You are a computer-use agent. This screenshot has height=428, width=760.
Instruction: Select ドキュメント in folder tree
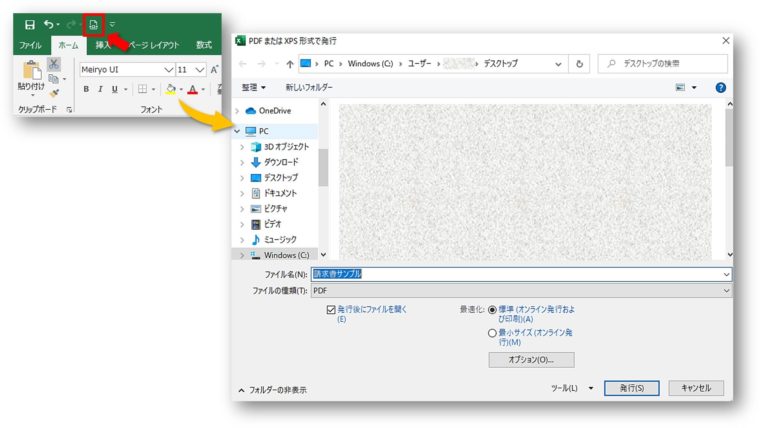[280, 193]
